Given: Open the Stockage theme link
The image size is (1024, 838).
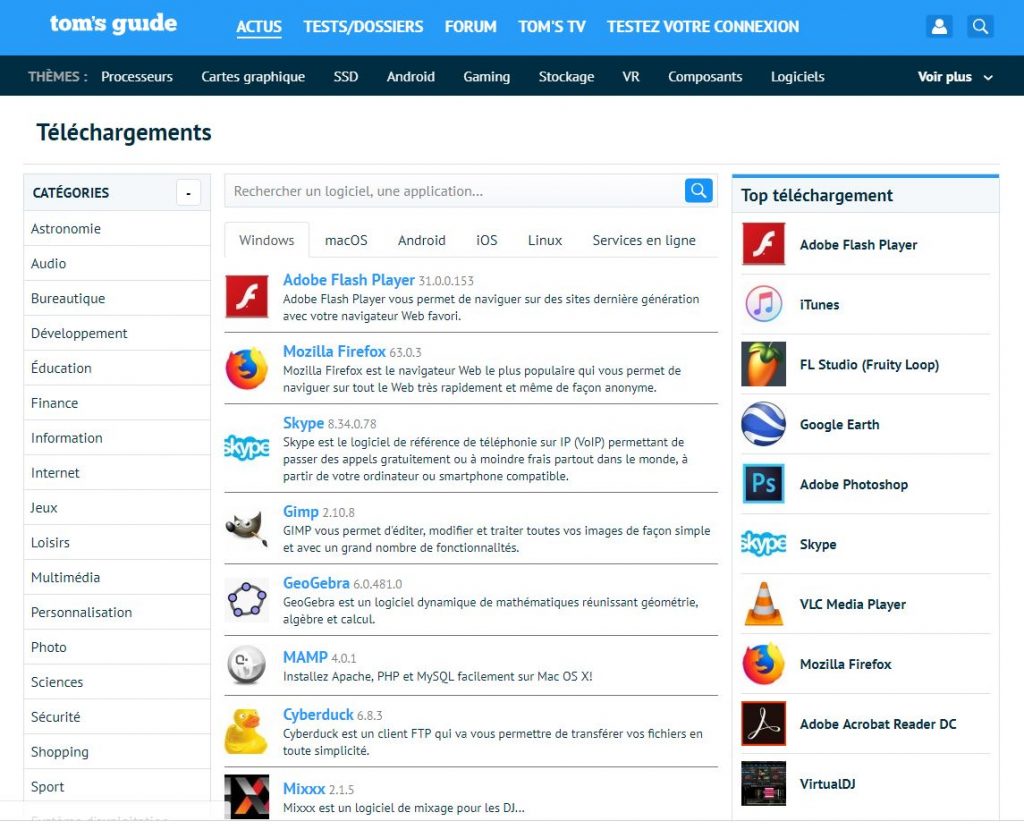Looking at the screenshot, I should coord(566,76).
